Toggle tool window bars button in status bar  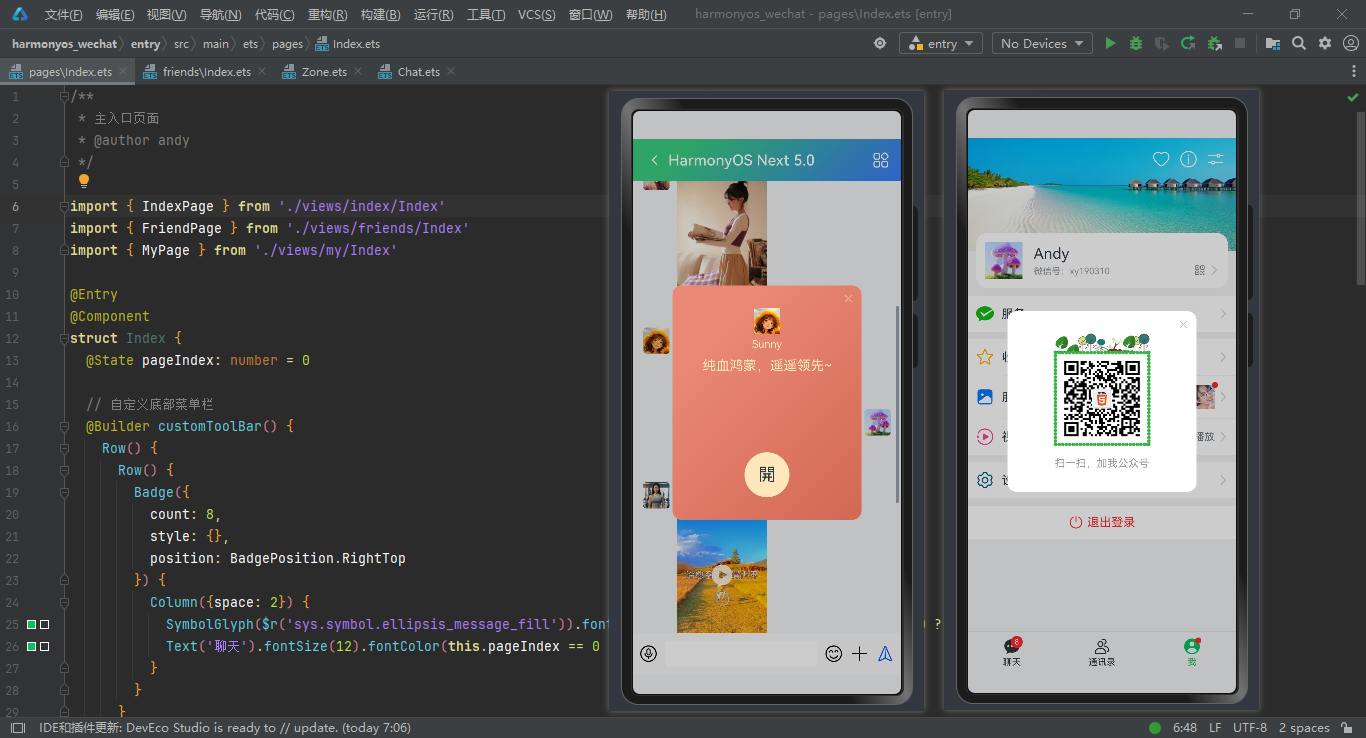[x=18, y=728]
